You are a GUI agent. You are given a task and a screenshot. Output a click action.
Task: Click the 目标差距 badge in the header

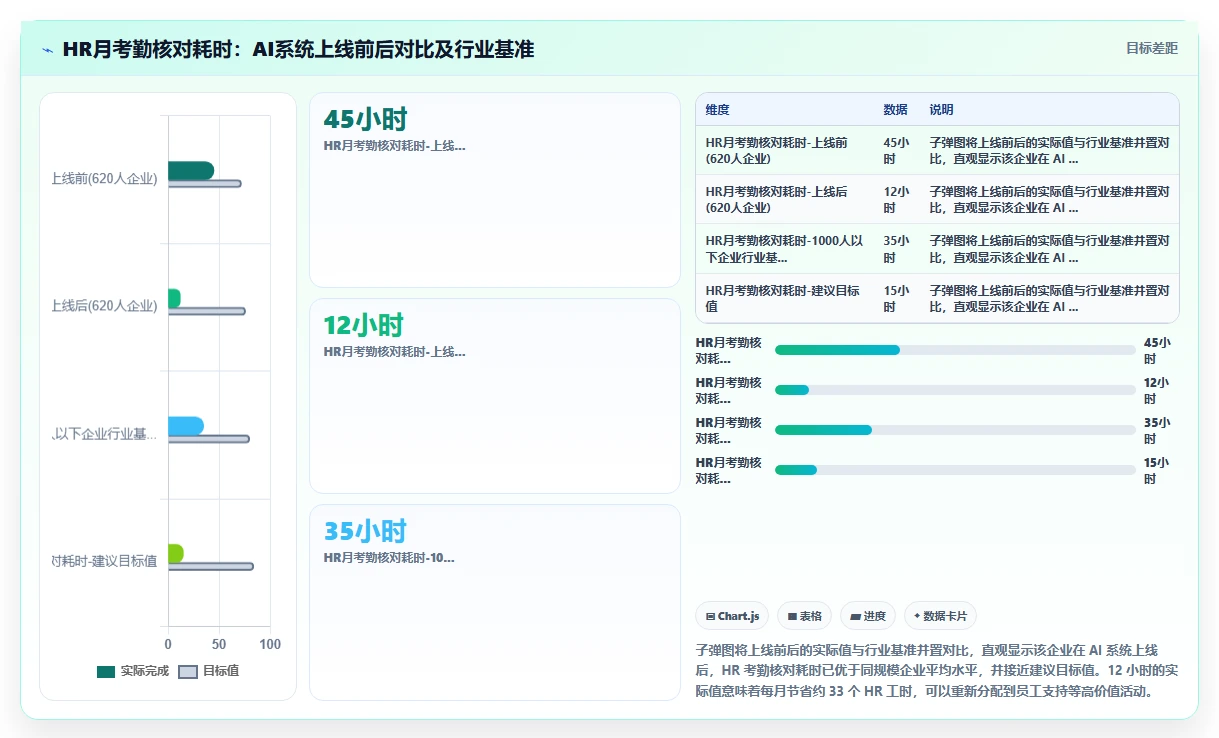1152,48
